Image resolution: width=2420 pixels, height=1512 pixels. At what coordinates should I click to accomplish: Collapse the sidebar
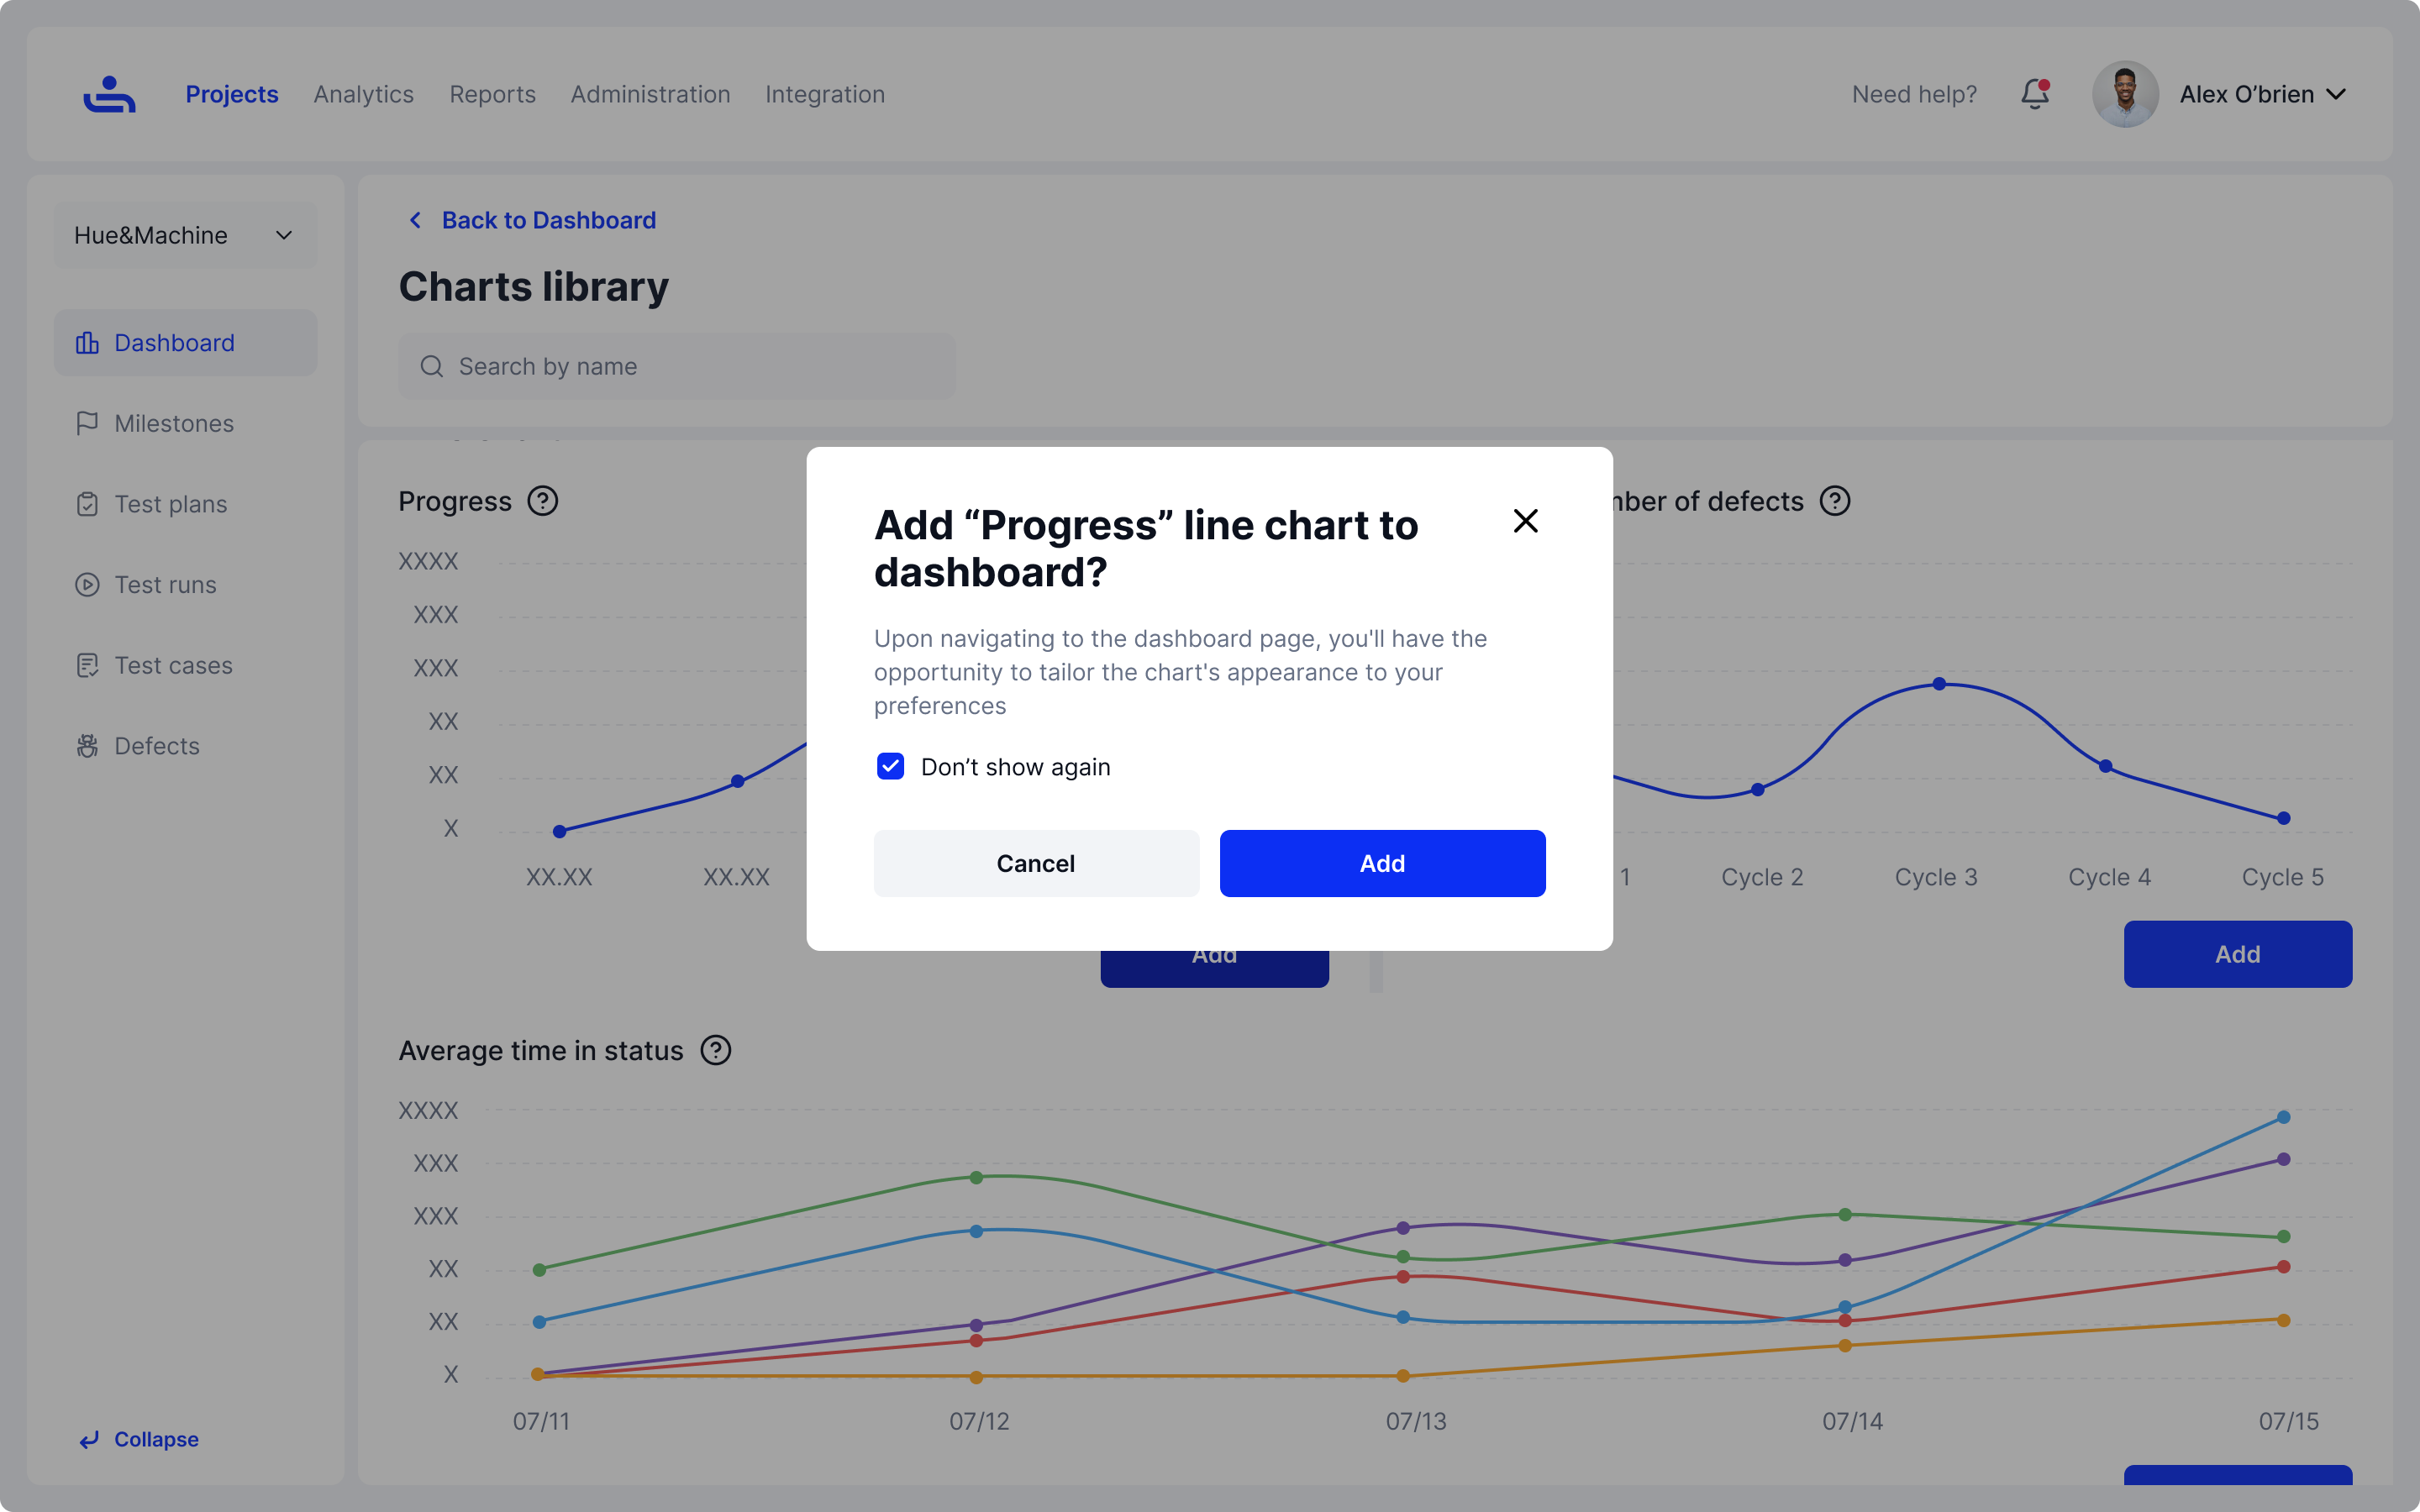(x=139, y=1439)
